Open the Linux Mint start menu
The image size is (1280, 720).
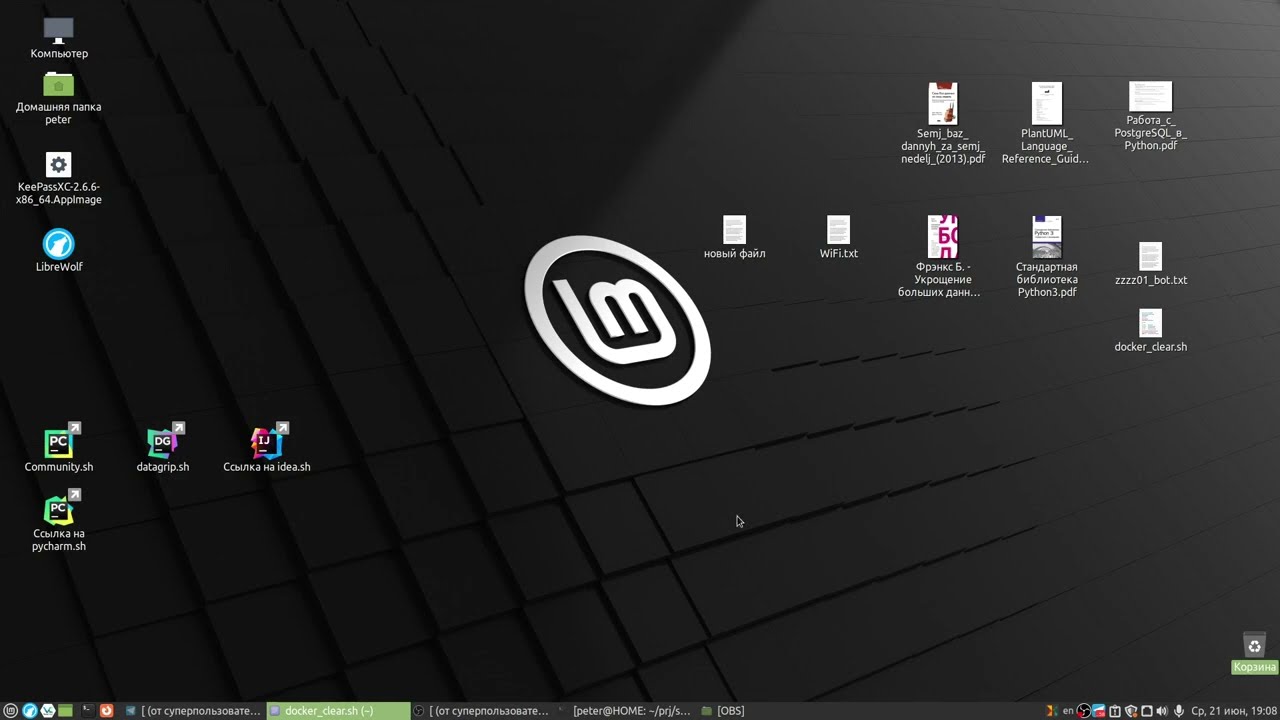point(11,710)
